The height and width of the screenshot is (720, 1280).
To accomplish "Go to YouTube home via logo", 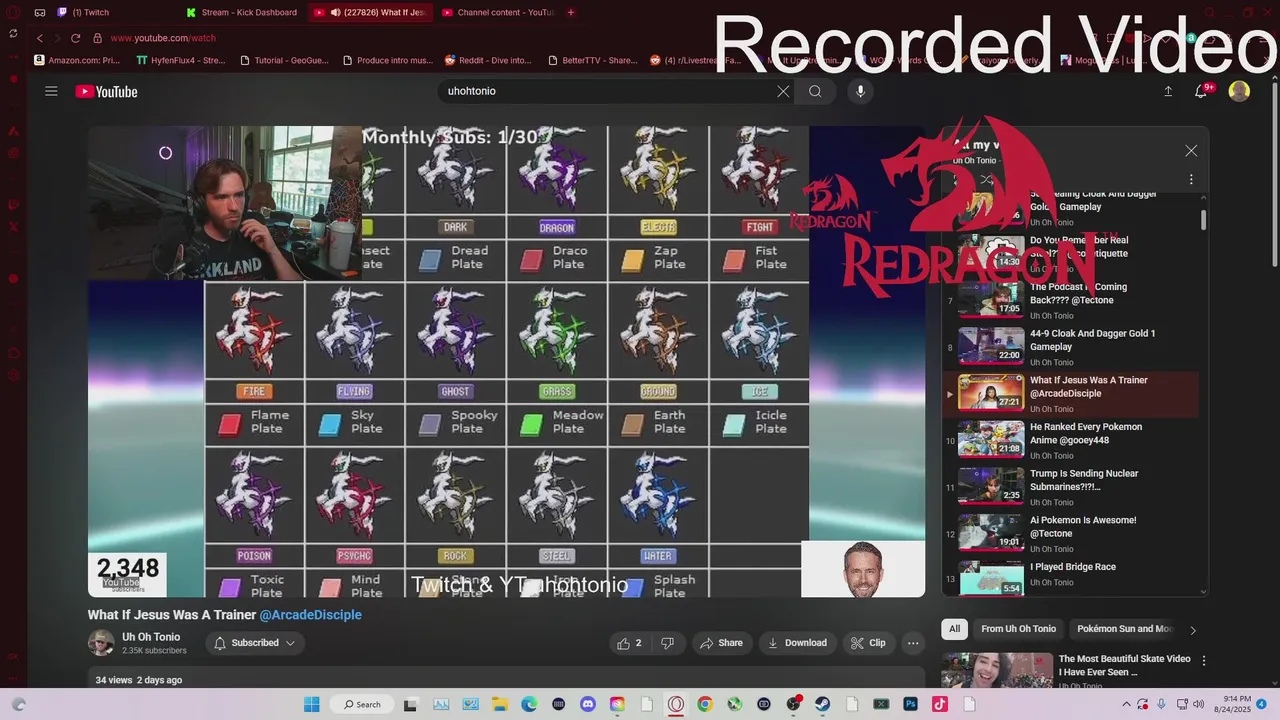I will click(x=106, y=91).
